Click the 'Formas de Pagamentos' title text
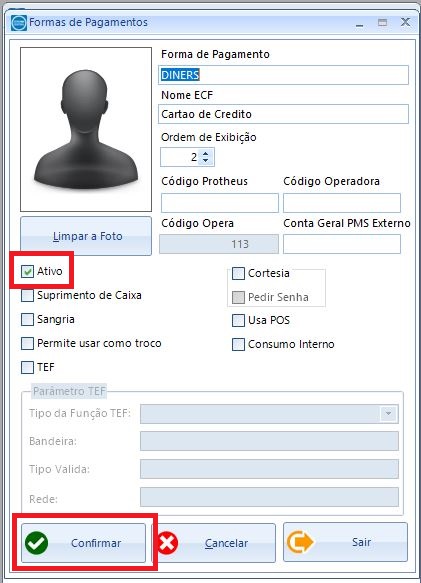 pyautogui.click(x=89, y=22)
